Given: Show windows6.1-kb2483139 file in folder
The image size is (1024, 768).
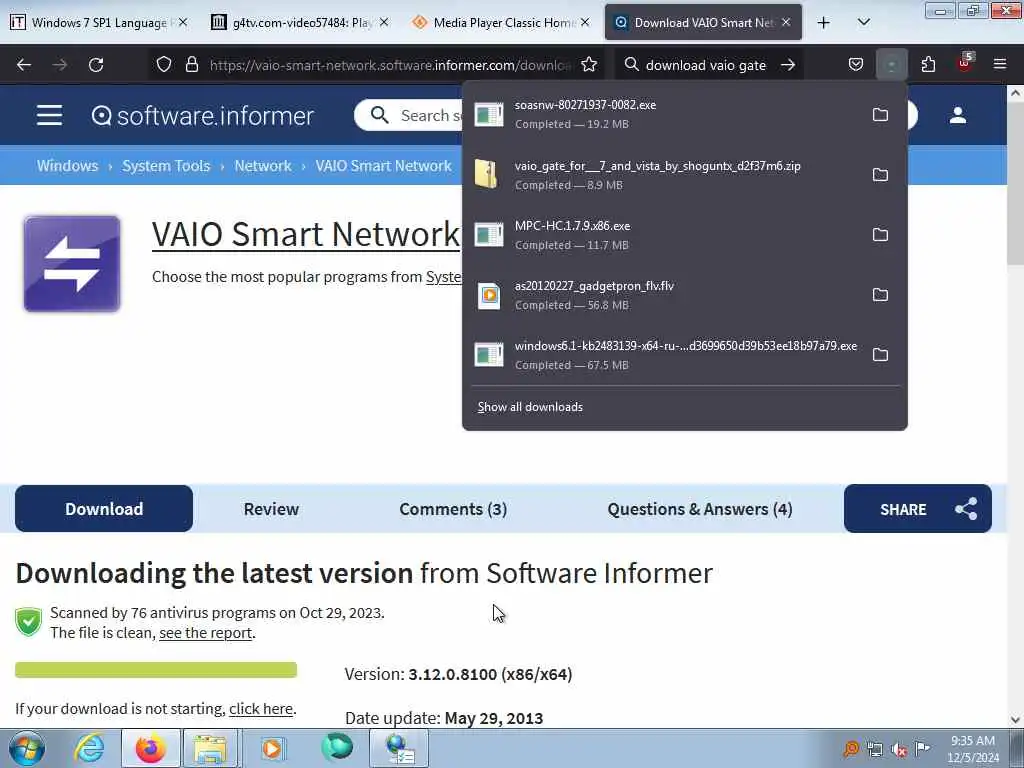Looking at the screenshot, I should click(880, 355).
